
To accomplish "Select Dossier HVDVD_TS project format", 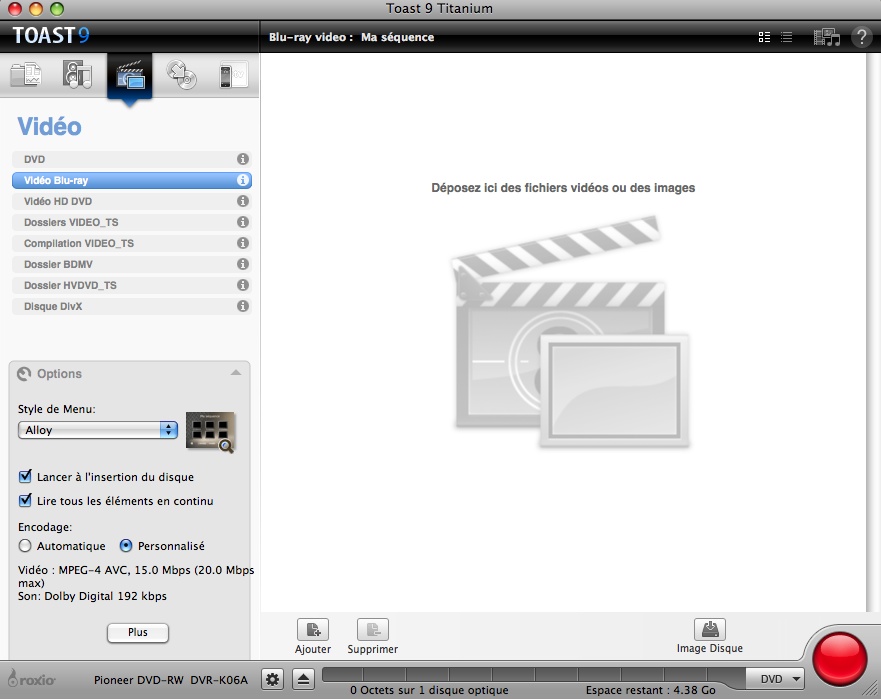I will click(131, 285).
